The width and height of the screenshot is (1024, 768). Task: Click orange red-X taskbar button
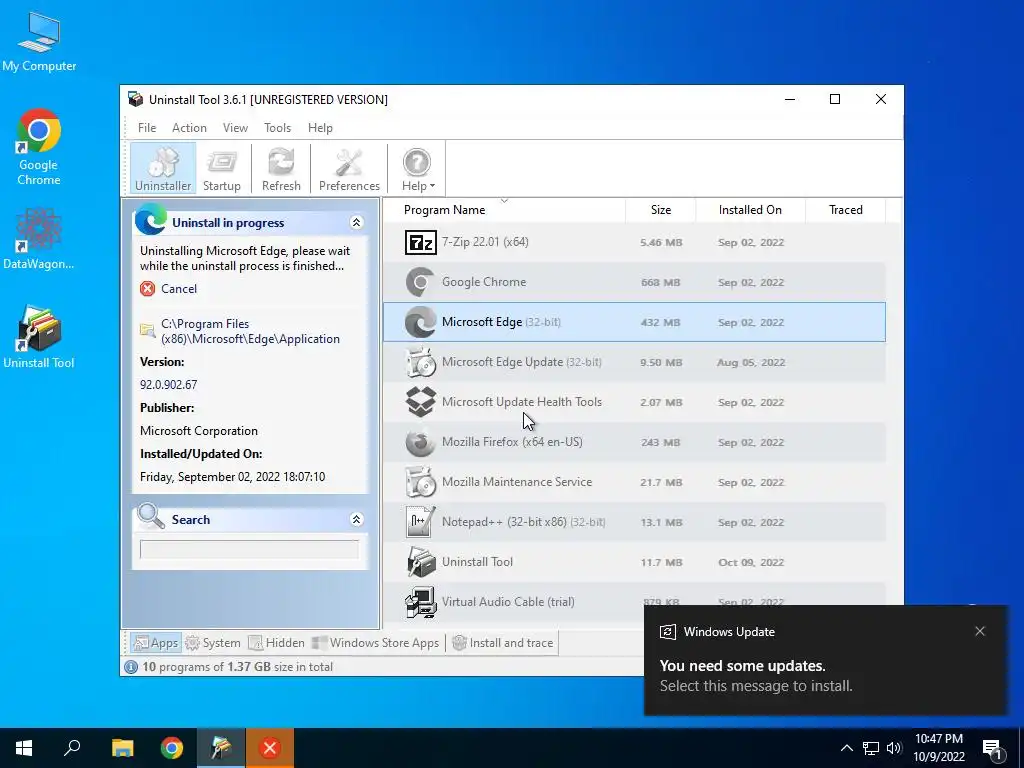pos(270,748)
